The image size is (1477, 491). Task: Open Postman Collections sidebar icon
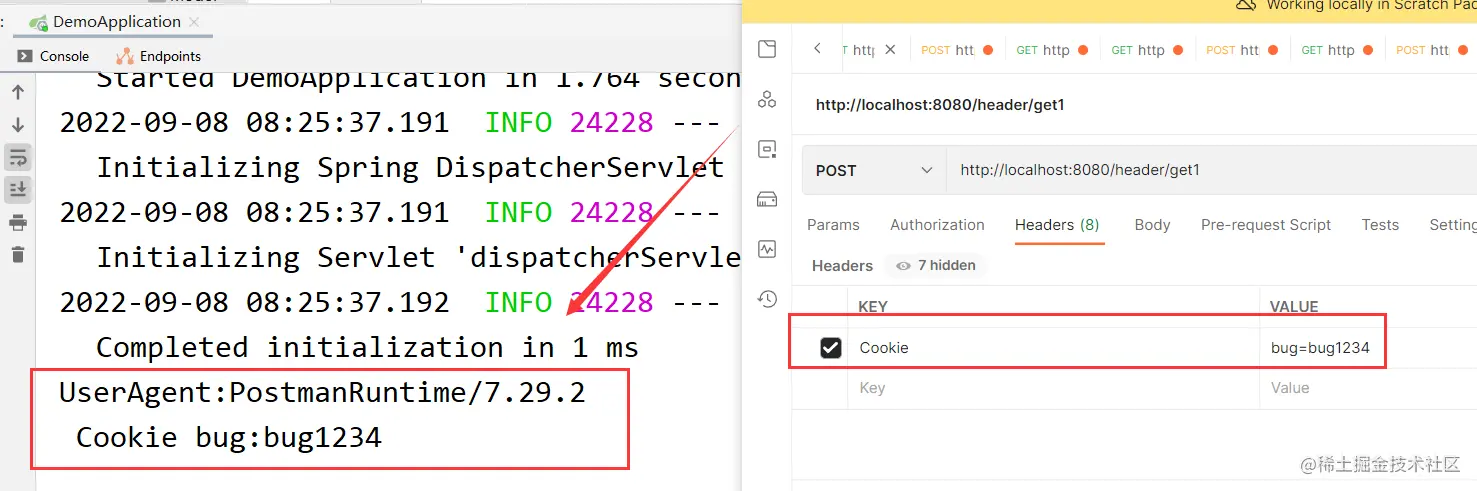click(x=767, y=49)
